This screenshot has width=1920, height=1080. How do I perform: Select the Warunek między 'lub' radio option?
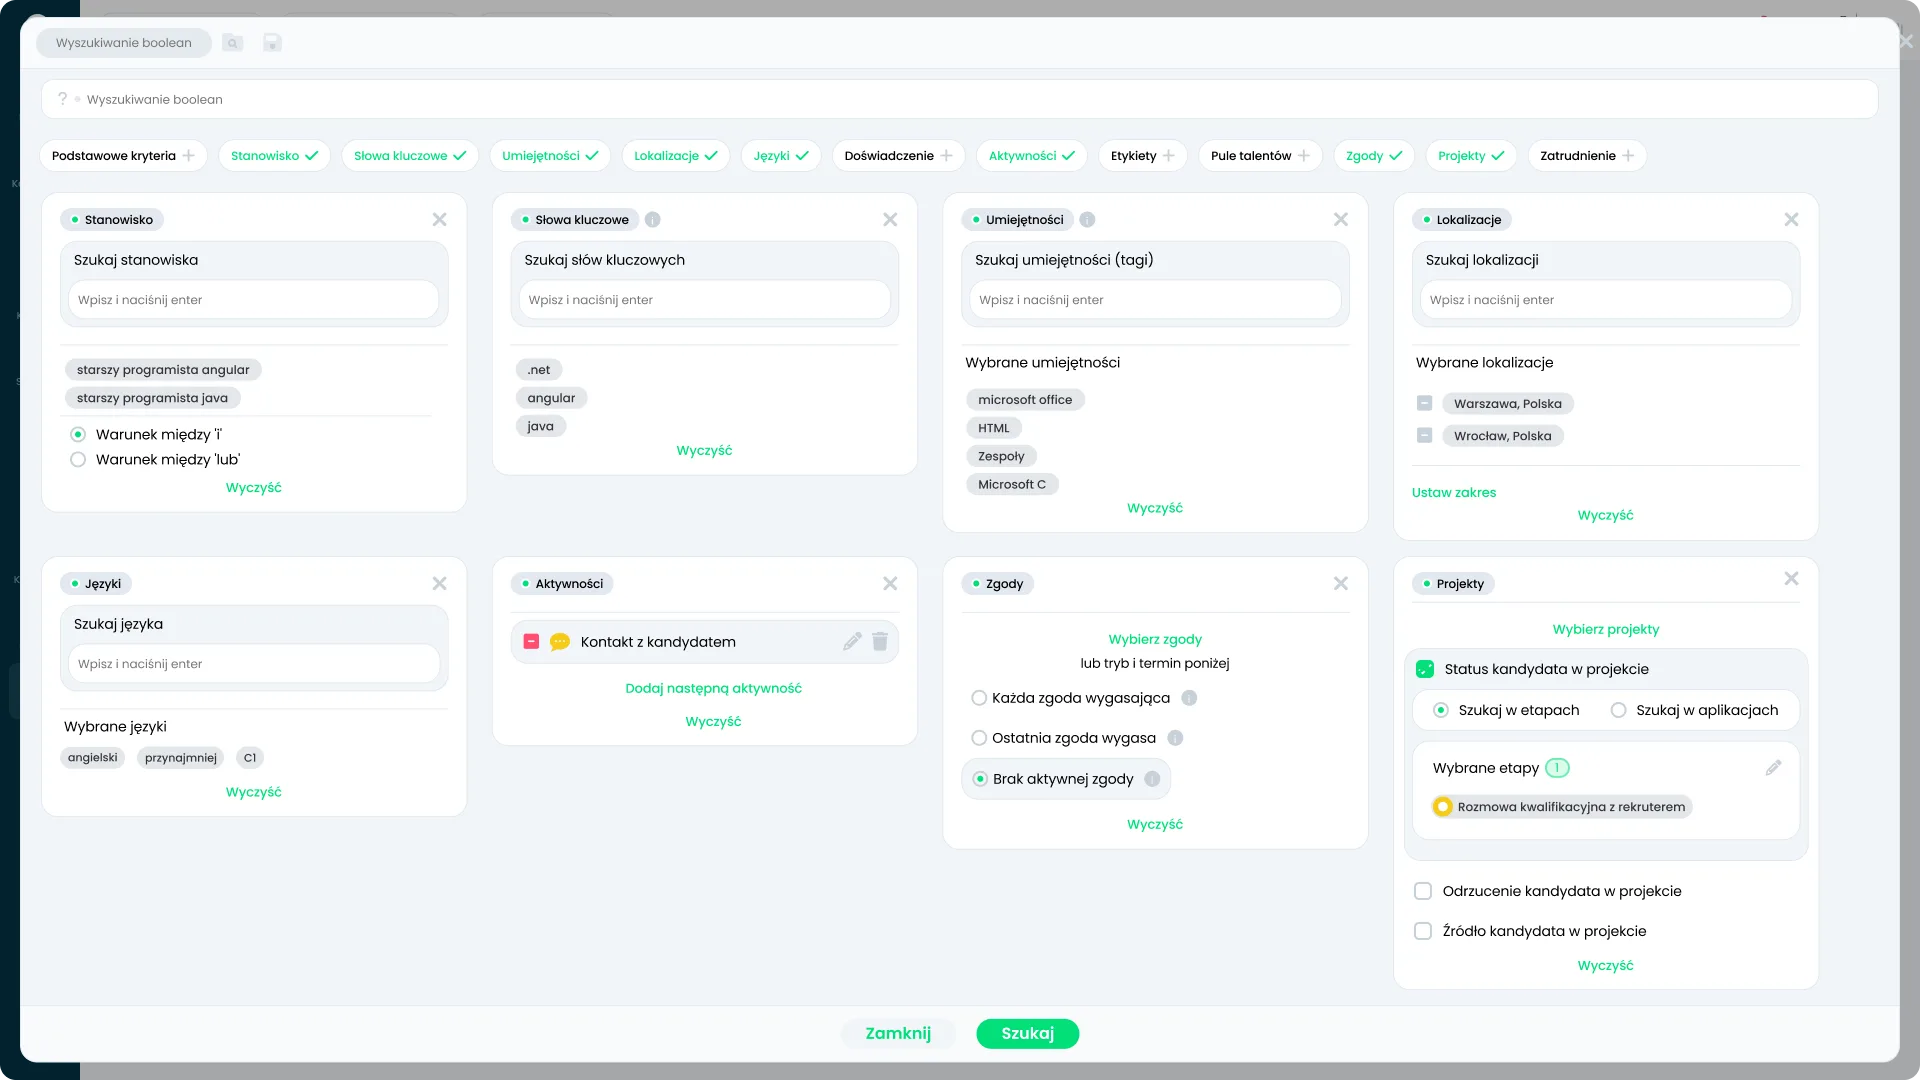[78, 460]
